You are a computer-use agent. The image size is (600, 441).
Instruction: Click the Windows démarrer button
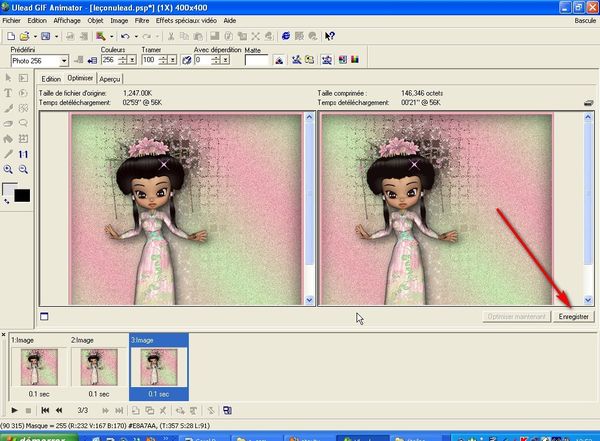coord(39,437)
